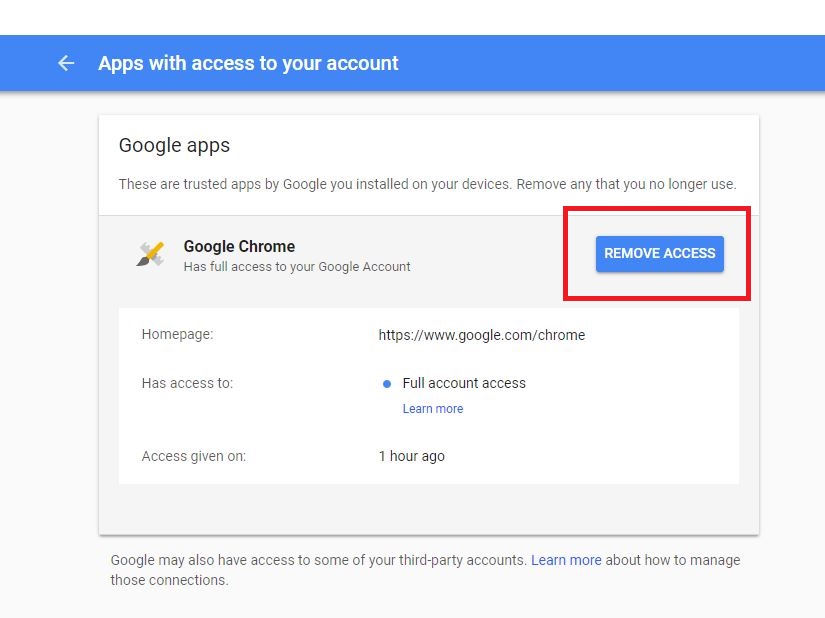Image resolution: width=825 pixels, height=618 pixels.
Task: Open Learn more under Full account access
Action: [x=432, y=409]
